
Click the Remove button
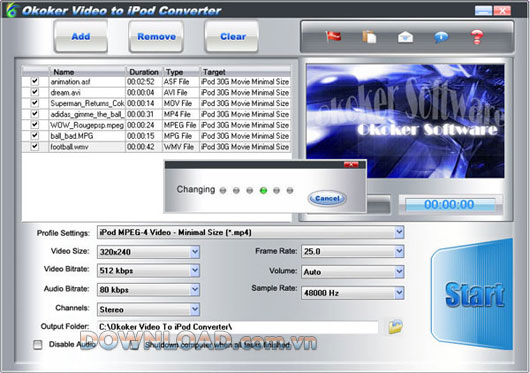coord(156,36)
